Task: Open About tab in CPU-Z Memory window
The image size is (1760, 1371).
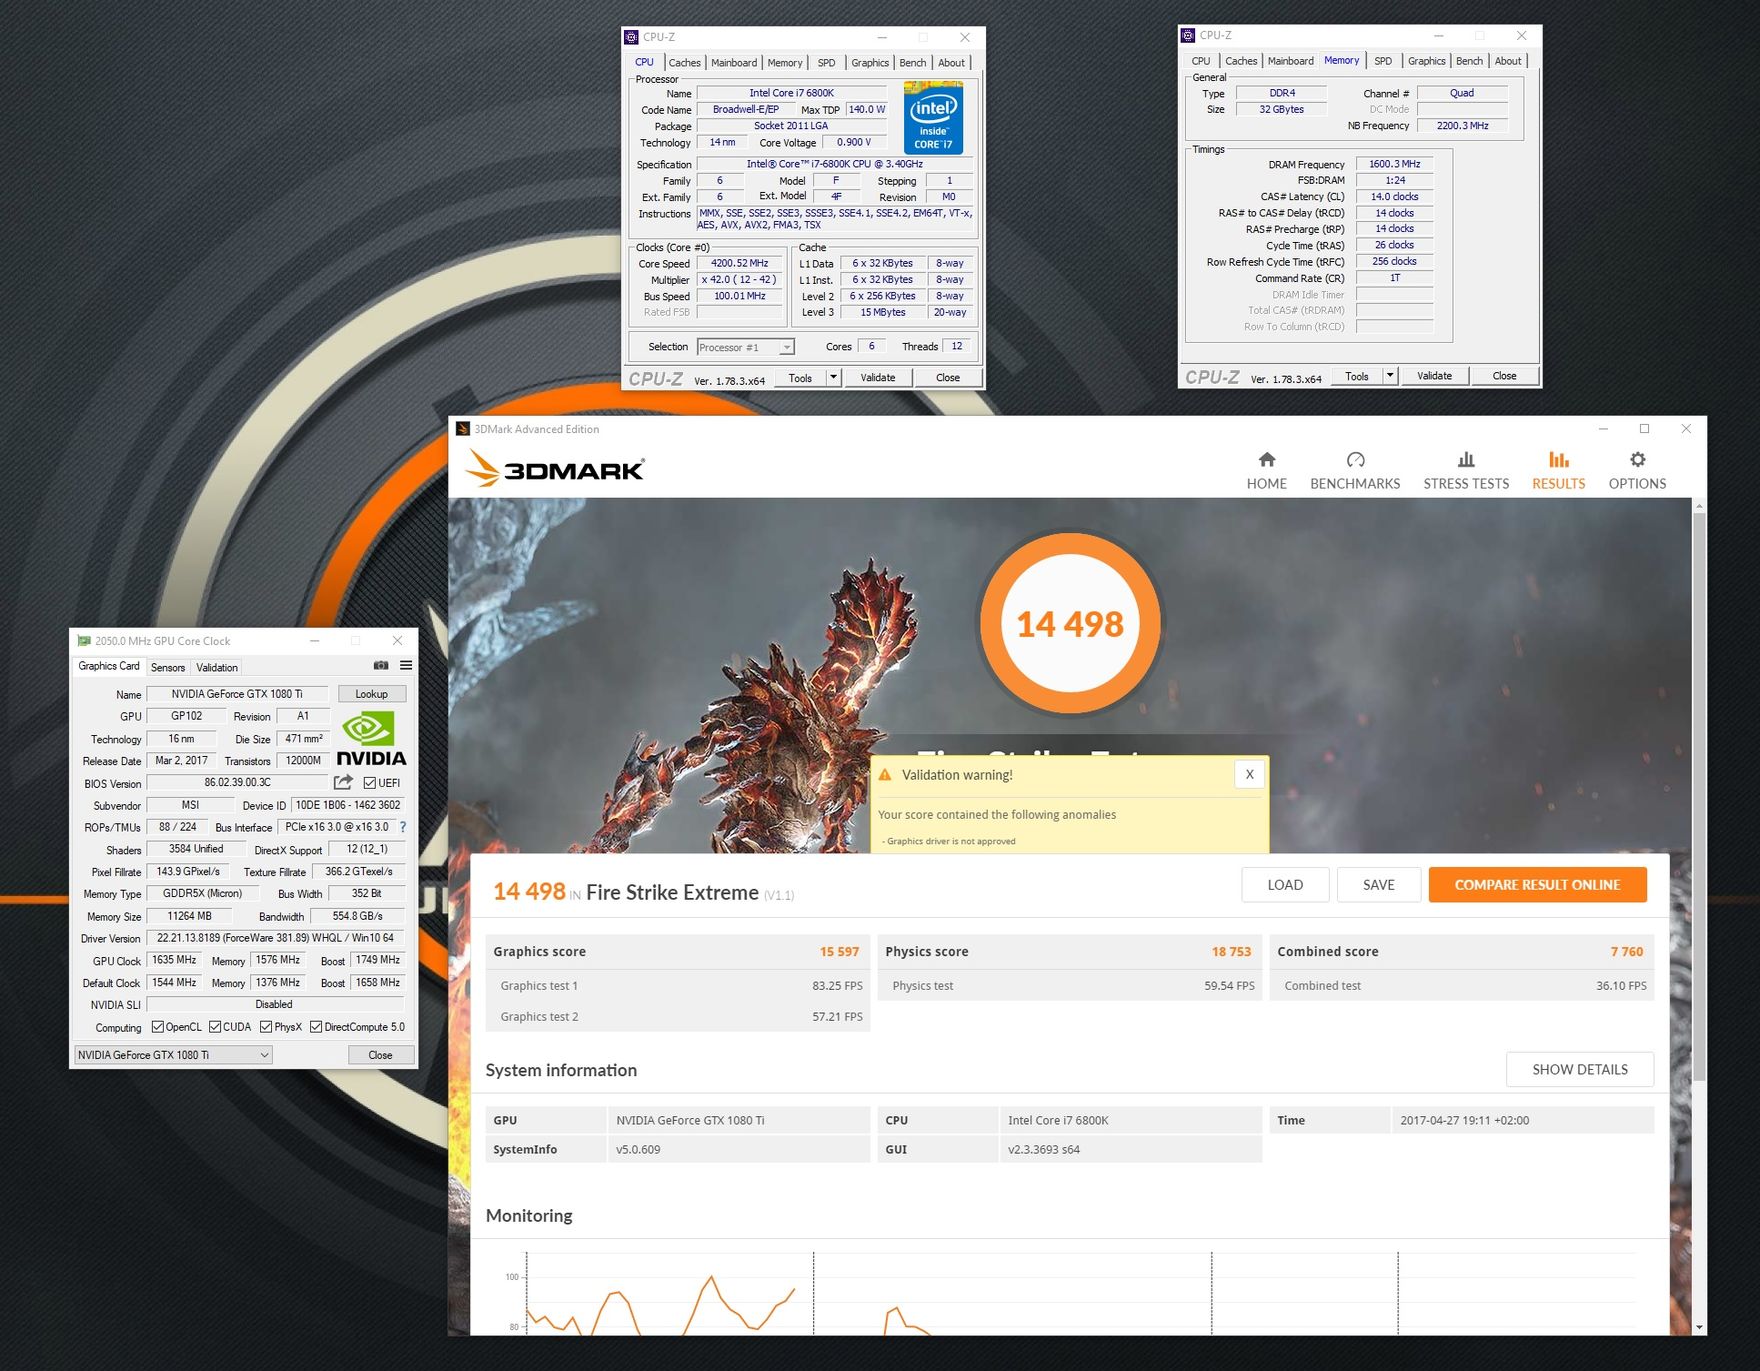Action: pos(1508,61)
